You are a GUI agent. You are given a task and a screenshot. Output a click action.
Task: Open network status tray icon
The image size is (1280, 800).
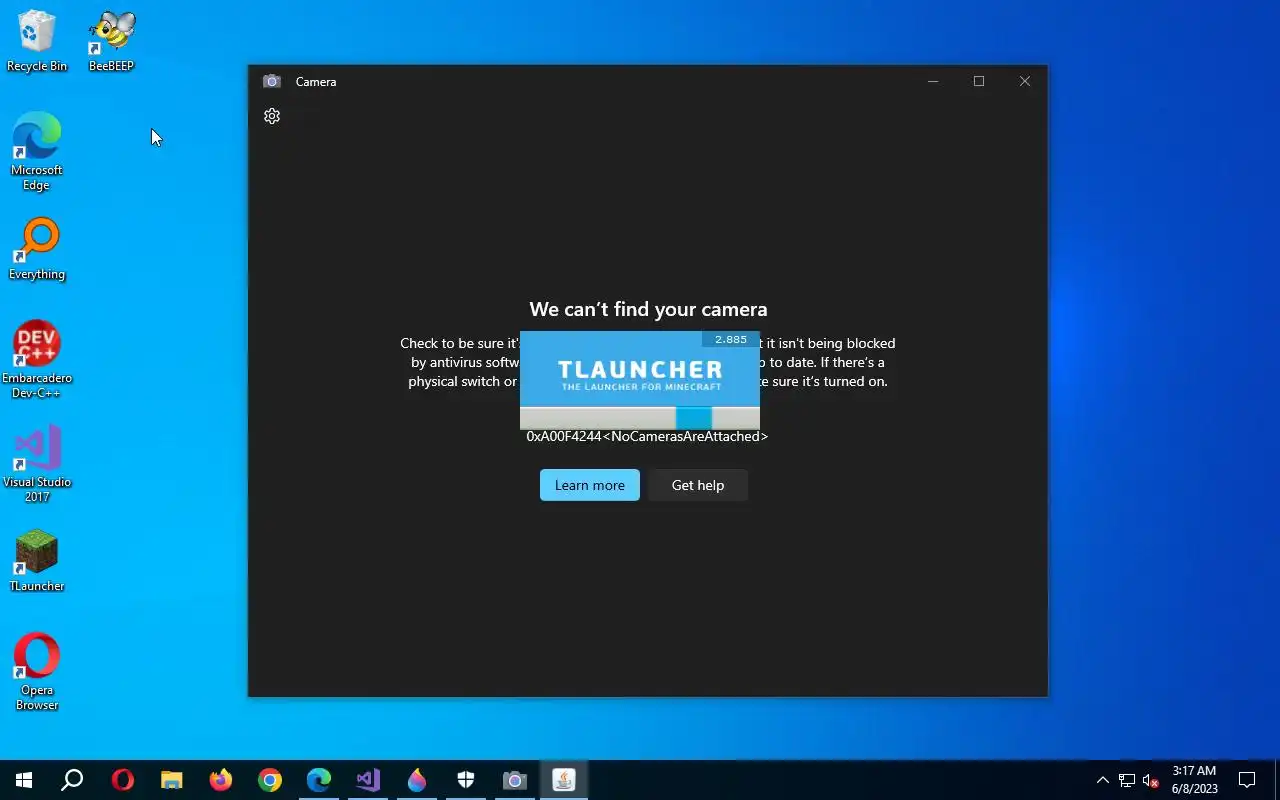coord(1127,780)
